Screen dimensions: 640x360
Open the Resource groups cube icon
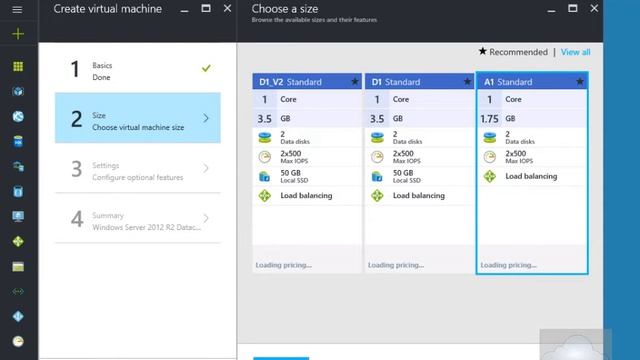[18, 91]
